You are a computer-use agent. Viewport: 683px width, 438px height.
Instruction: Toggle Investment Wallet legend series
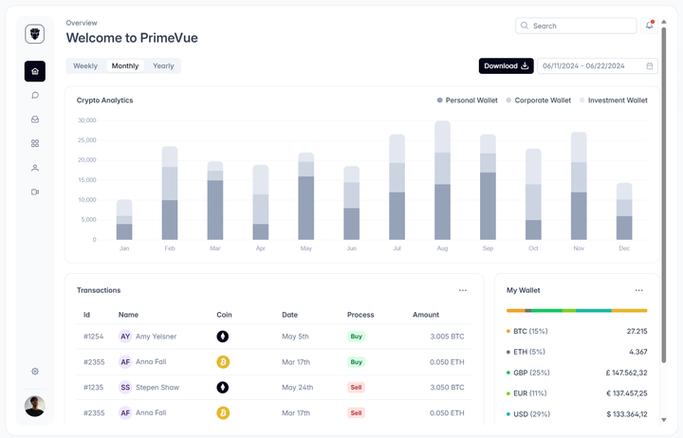click(613, 100)
